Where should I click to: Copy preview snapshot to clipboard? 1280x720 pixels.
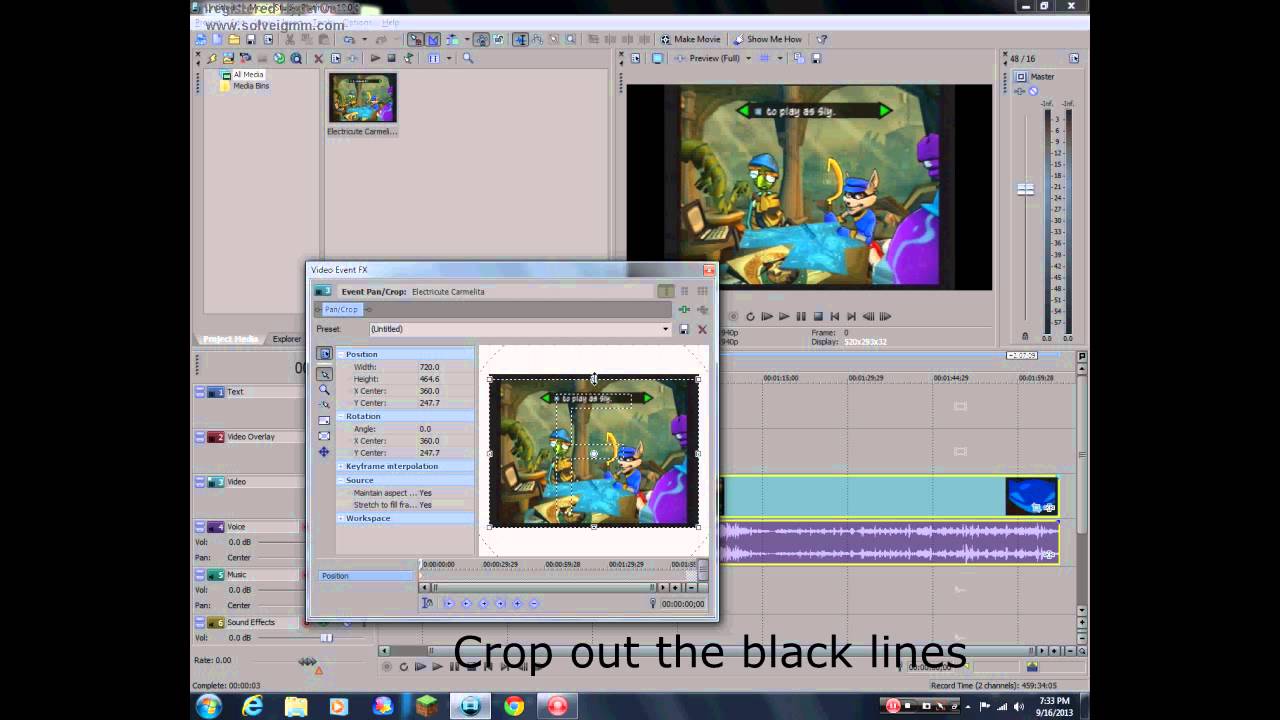coord(798,59)
